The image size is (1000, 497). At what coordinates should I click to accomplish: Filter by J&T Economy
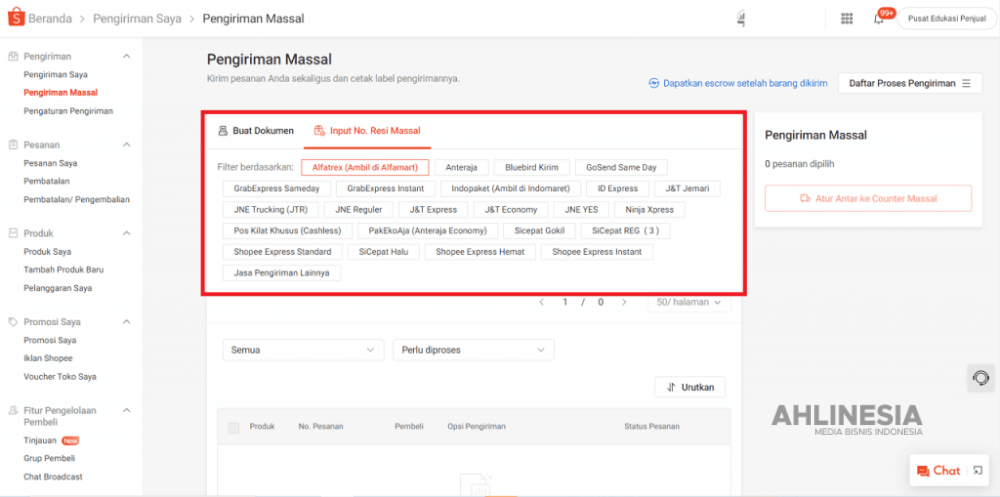click(510, 209)
